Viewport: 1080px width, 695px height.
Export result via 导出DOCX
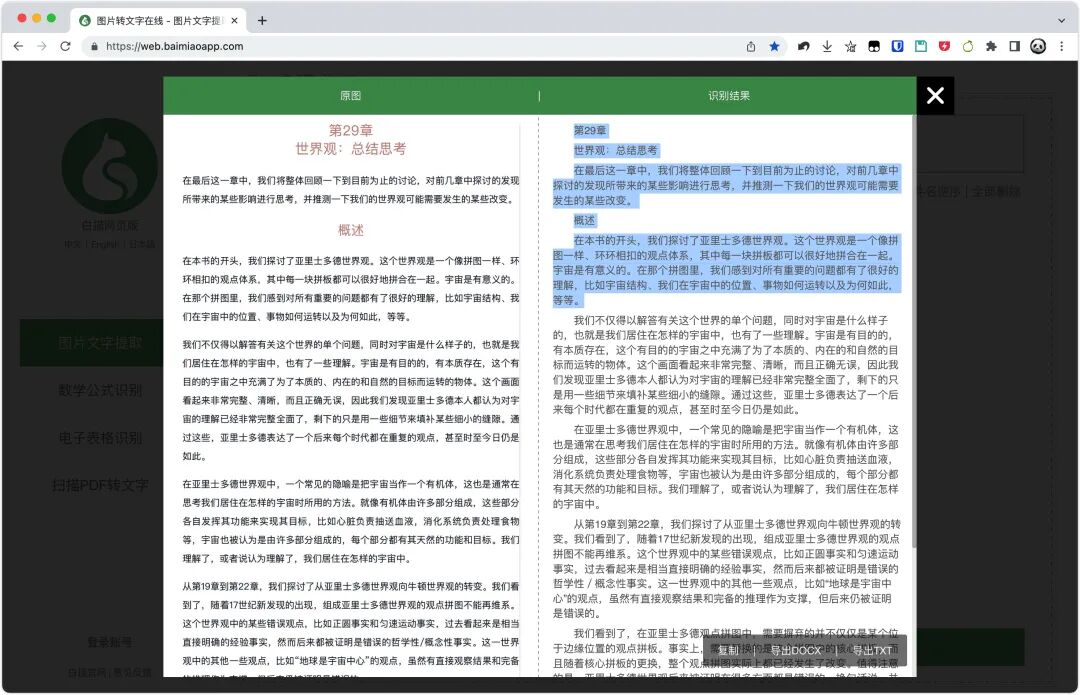(796, 650)
